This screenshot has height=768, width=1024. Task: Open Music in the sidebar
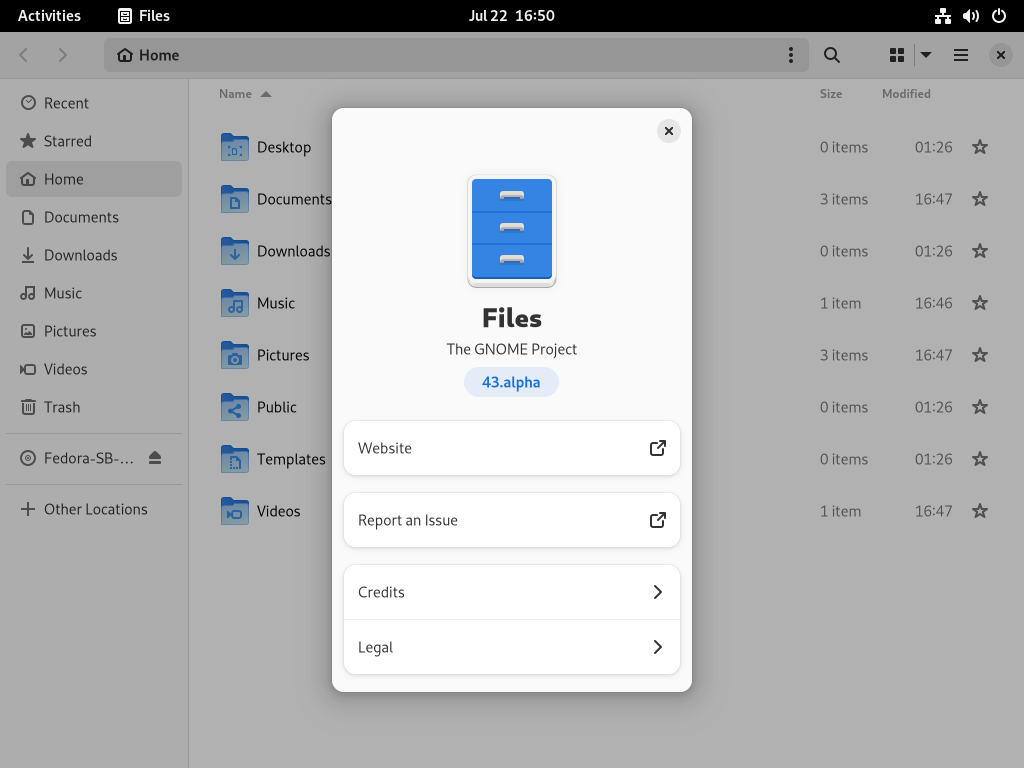pyautogui.click(x=94, y=293)
